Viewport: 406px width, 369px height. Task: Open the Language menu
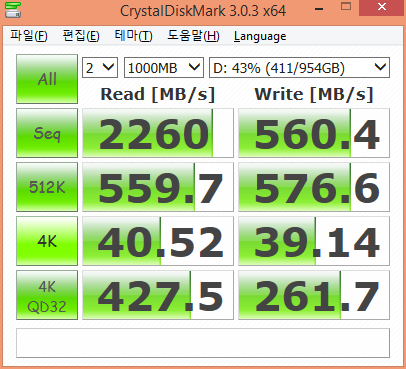[260, 36]
